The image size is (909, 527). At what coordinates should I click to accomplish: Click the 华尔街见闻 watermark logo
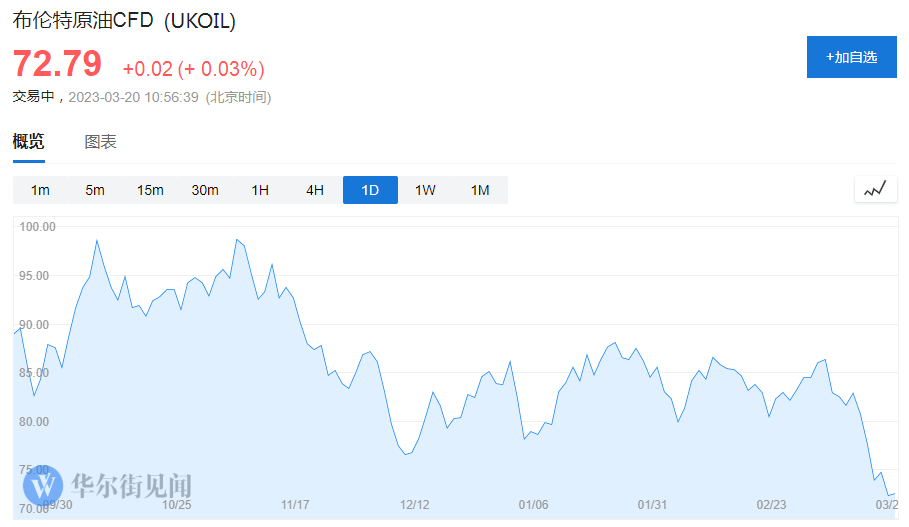click(x=108, y=486)
